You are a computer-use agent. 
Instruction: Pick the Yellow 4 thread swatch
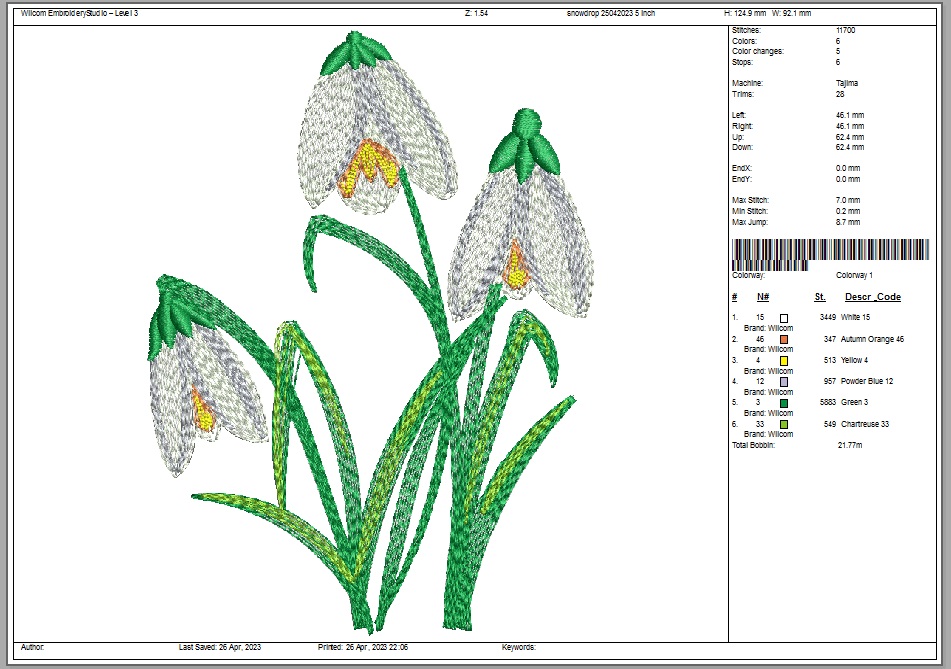(784, 360)
